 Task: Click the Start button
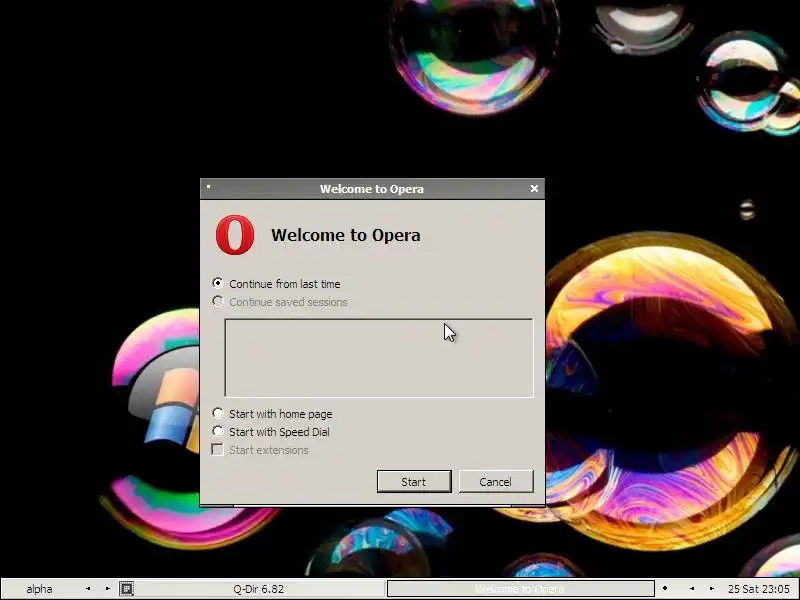(414, 482)
